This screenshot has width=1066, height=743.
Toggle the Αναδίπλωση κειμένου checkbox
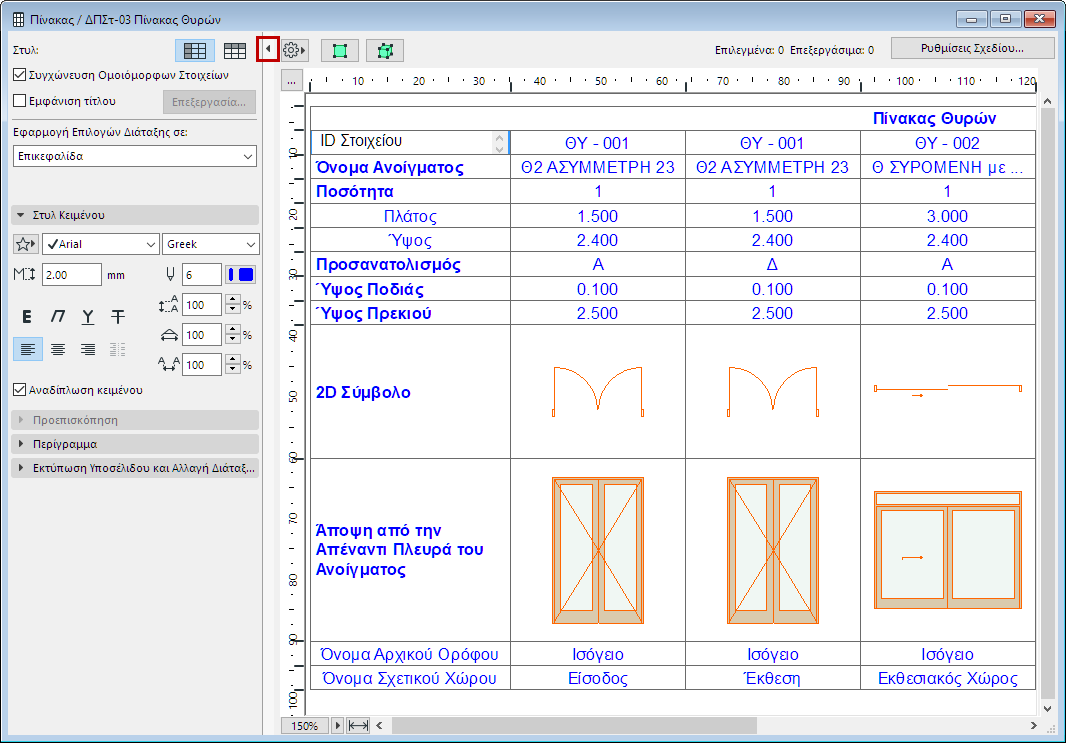(x=20, y=390)
